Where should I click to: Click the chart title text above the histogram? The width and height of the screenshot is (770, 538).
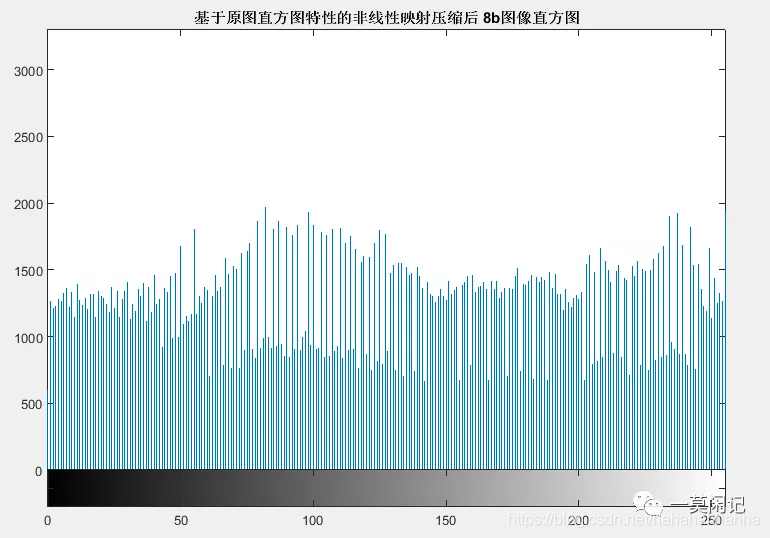click(x=387, y=18)
